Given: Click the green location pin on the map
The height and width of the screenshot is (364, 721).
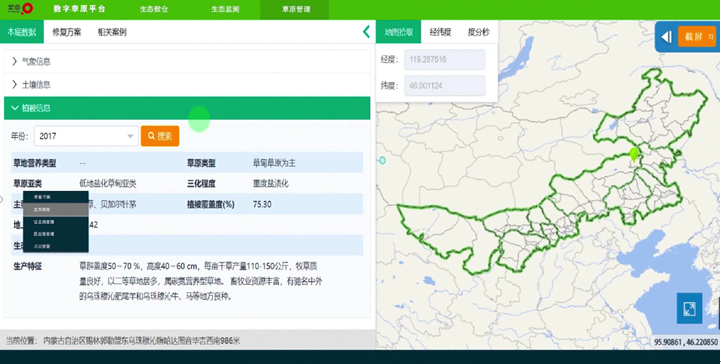Looking at the screenshot, I should tap(635, 154).
